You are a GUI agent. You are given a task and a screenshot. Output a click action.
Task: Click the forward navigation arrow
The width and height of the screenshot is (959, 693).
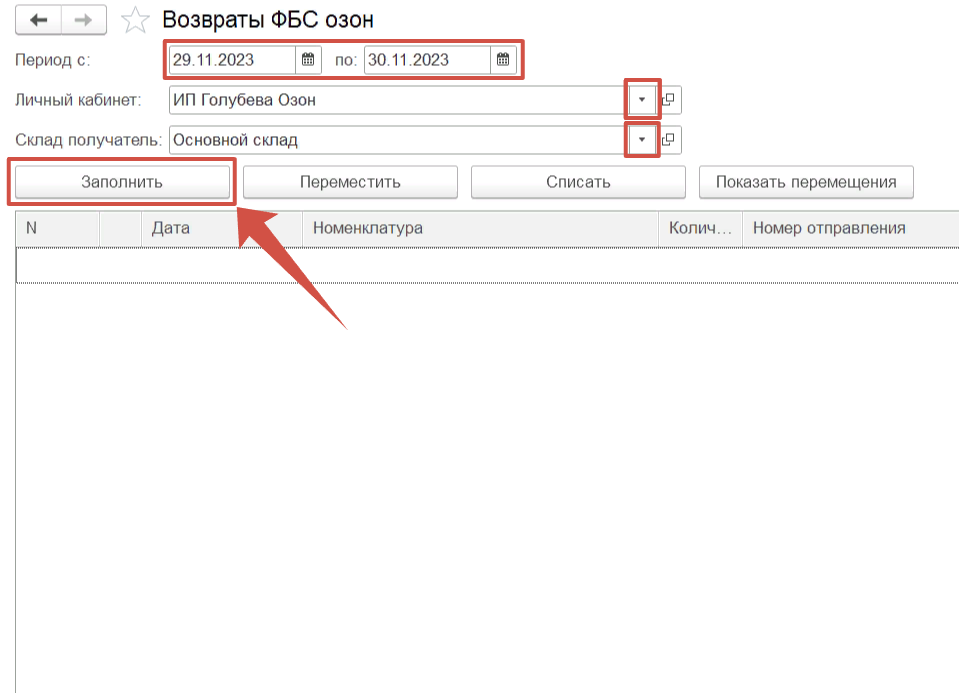click(84, 20)
